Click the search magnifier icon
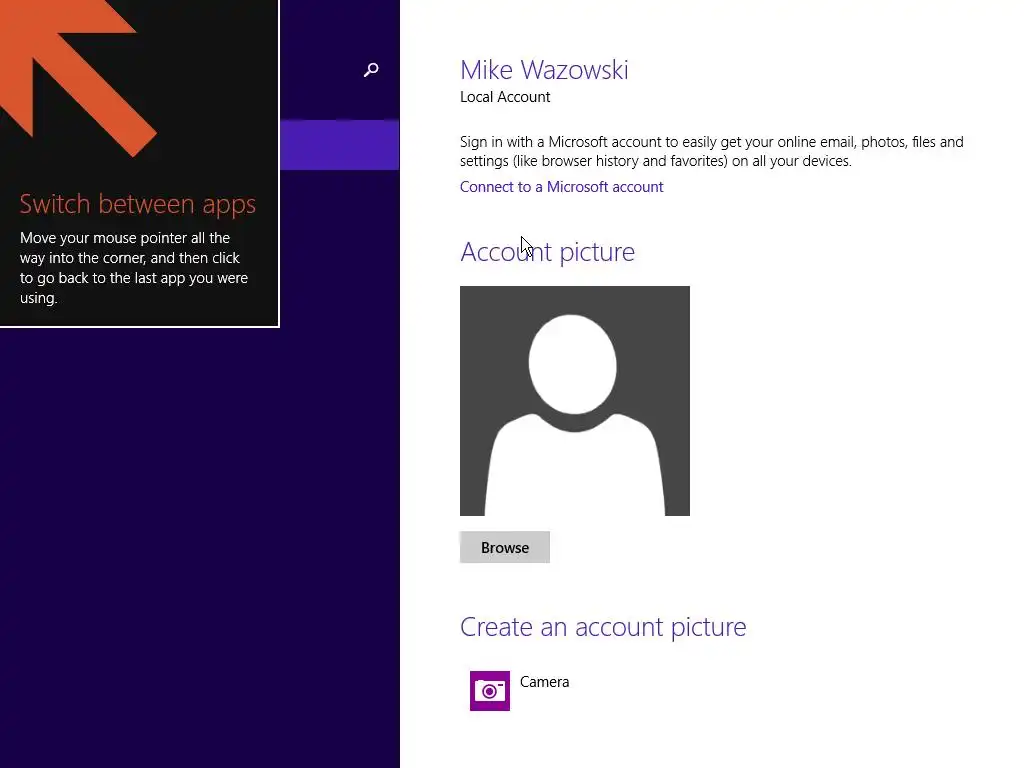This screenshot has height=768, width=1024. click(x=371, y=70)
